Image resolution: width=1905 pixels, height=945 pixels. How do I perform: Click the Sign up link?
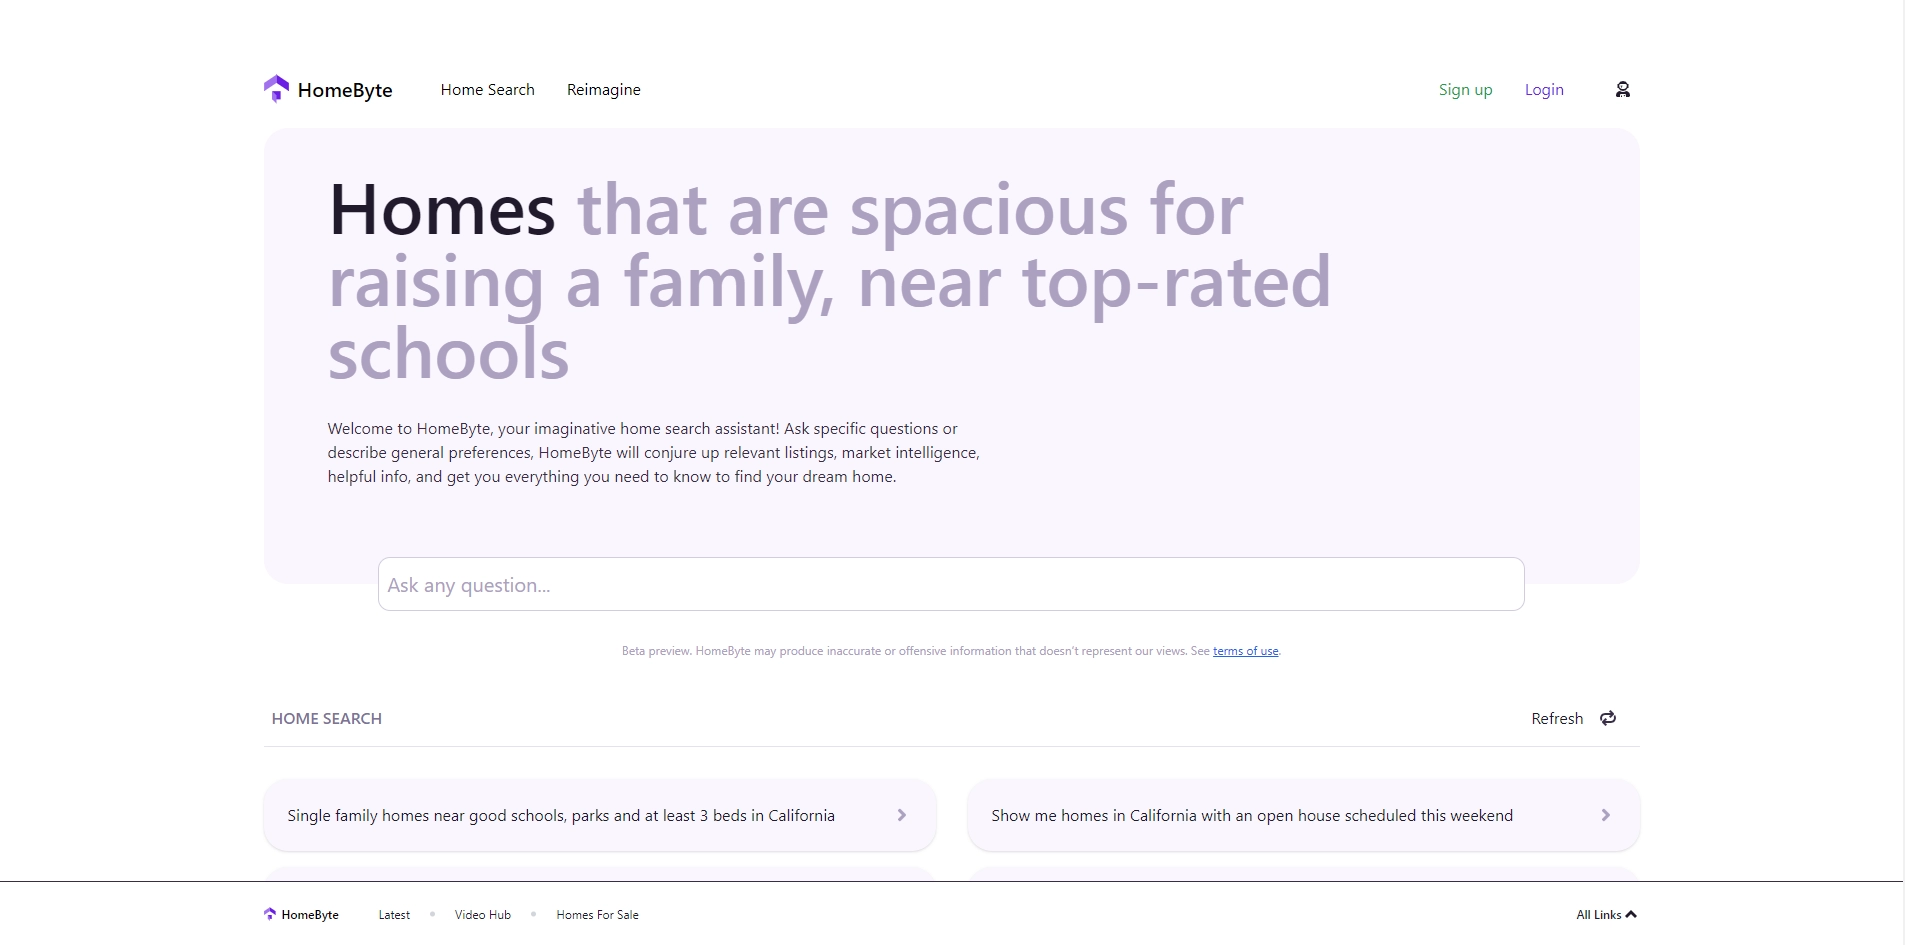point(1465,90)
